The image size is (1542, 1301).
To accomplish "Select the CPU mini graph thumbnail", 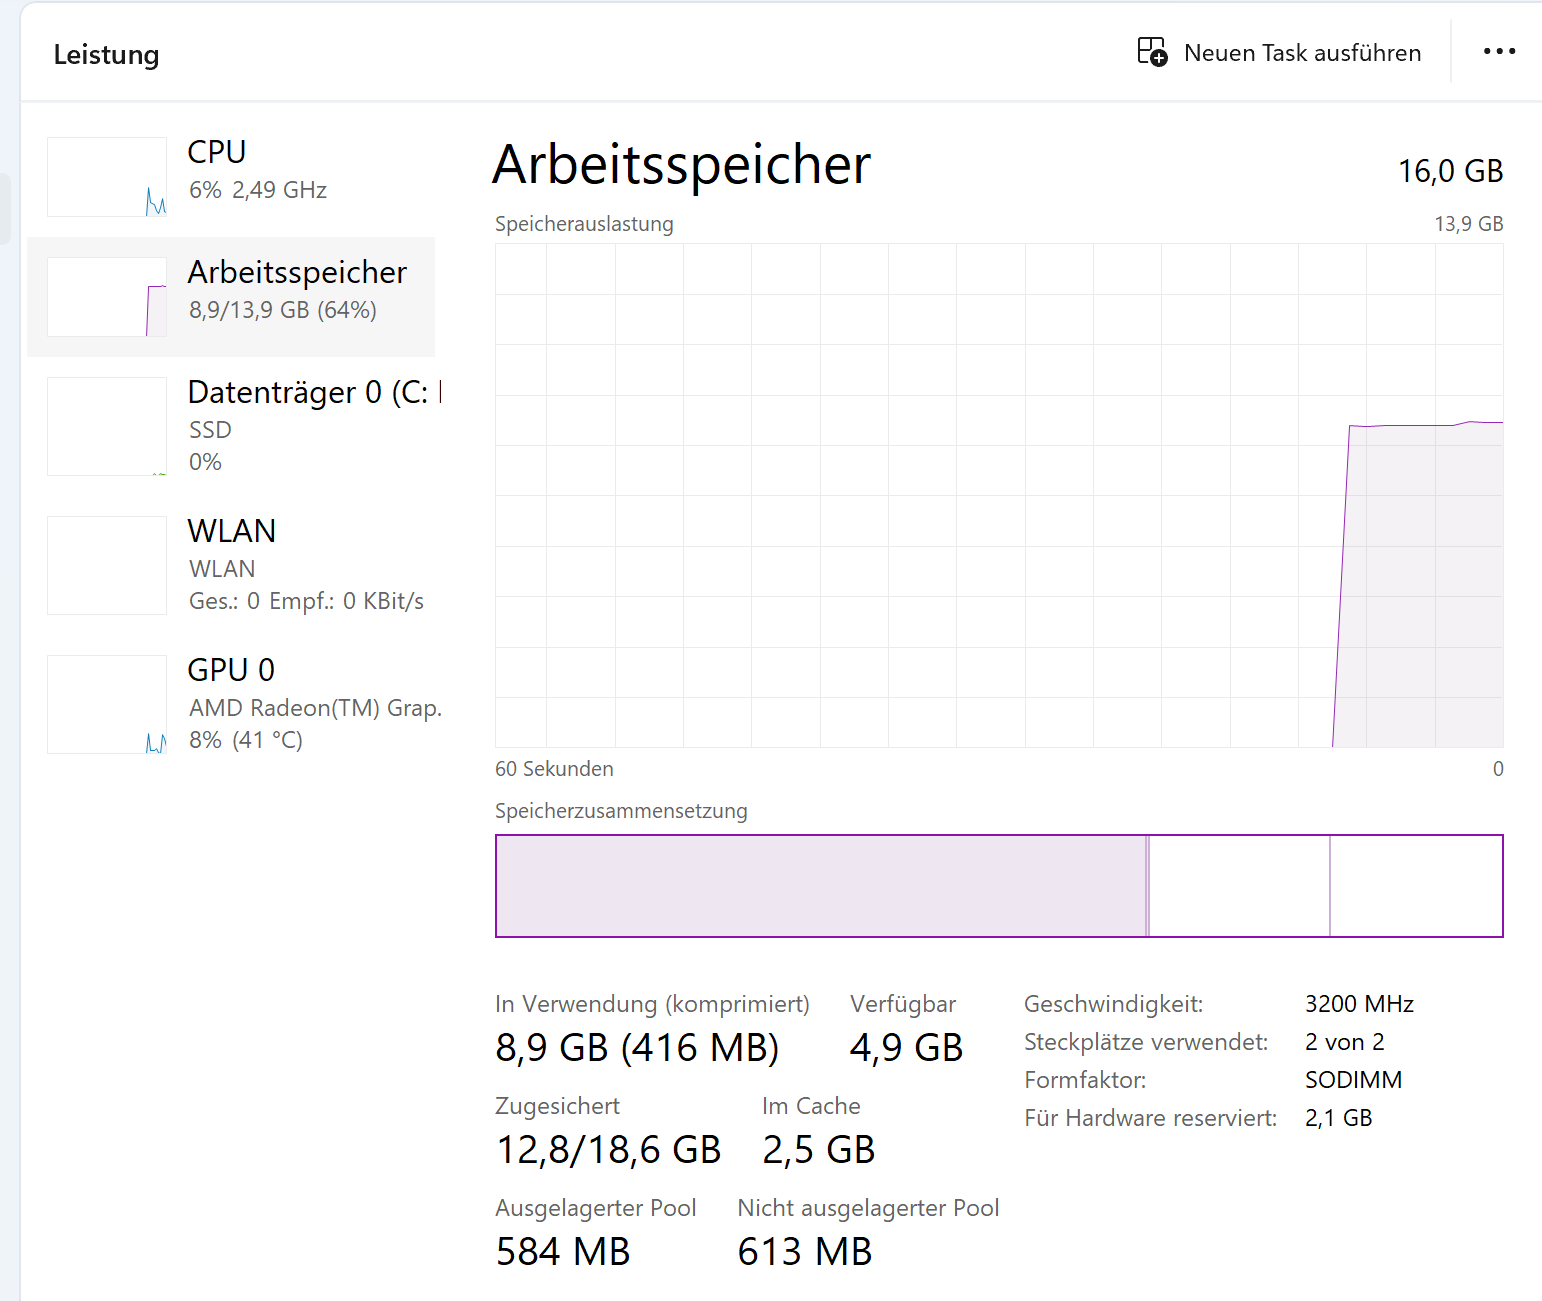I will (107, 177).
